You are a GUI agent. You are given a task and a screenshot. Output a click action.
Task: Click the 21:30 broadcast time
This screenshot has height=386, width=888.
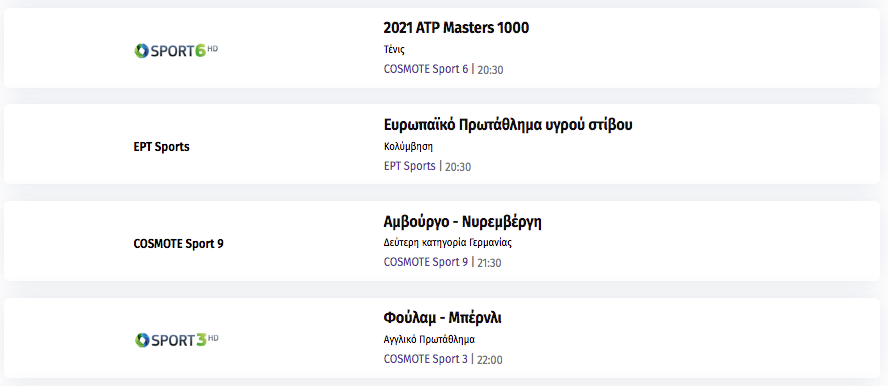(489, 263)
